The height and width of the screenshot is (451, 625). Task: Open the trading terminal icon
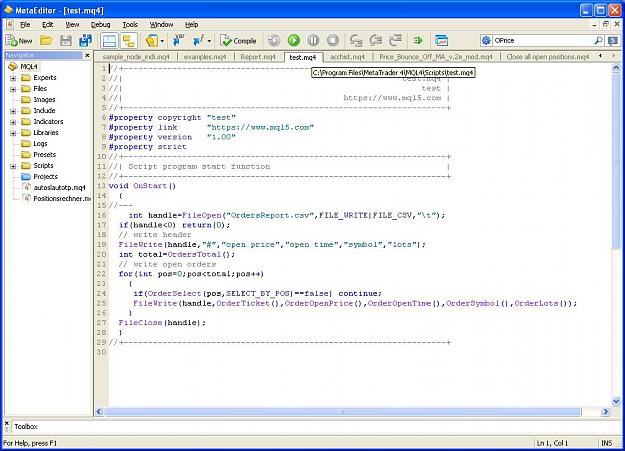tap(441, 40)
